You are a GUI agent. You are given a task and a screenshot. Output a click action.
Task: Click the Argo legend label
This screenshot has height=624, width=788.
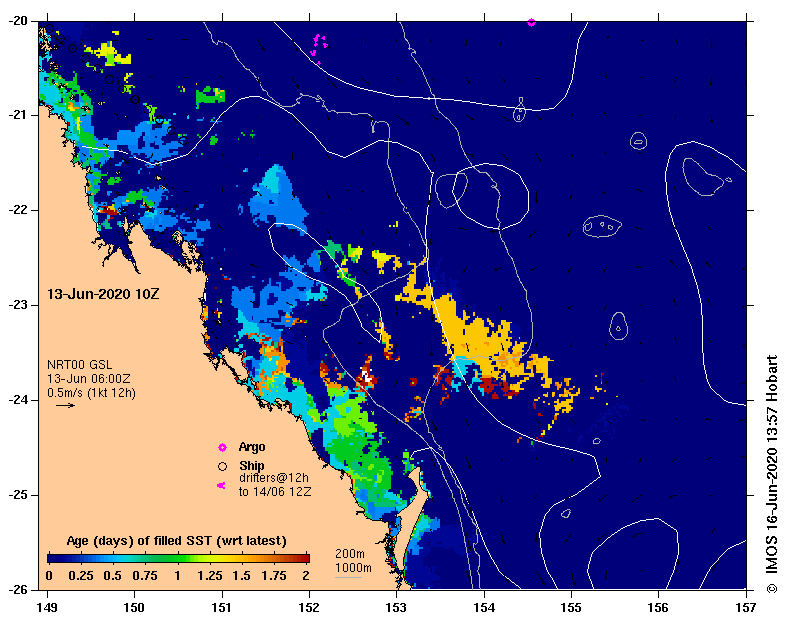point(252,447)
